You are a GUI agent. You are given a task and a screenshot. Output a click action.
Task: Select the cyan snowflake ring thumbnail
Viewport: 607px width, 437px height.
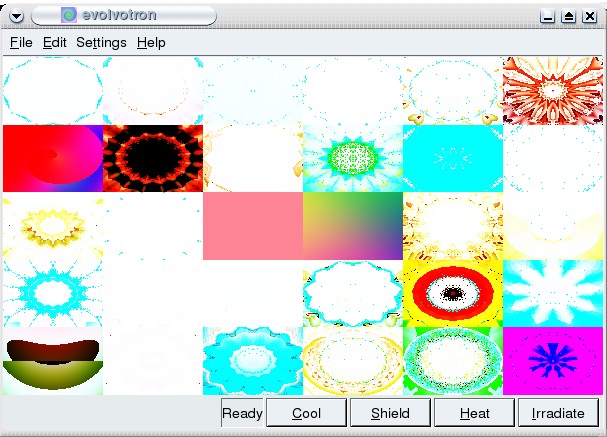click(x=53, y=293)
